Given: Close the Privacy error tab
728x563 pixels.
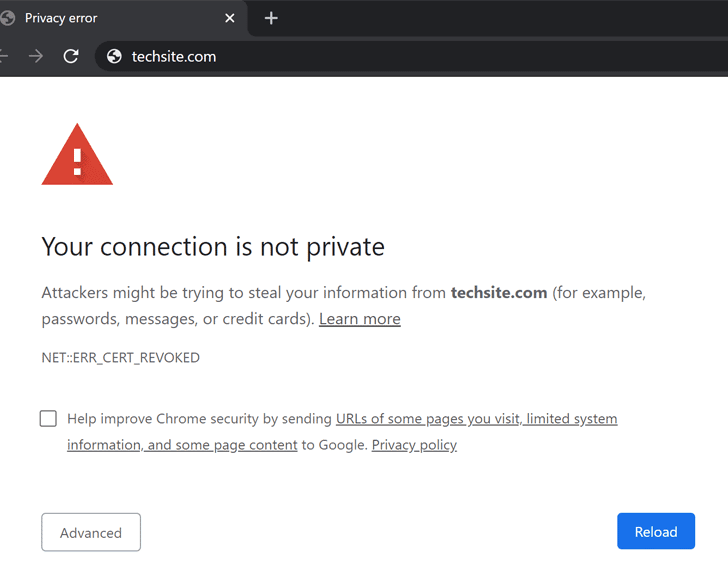Looking at the screenshot, I should tap(230, 18).
